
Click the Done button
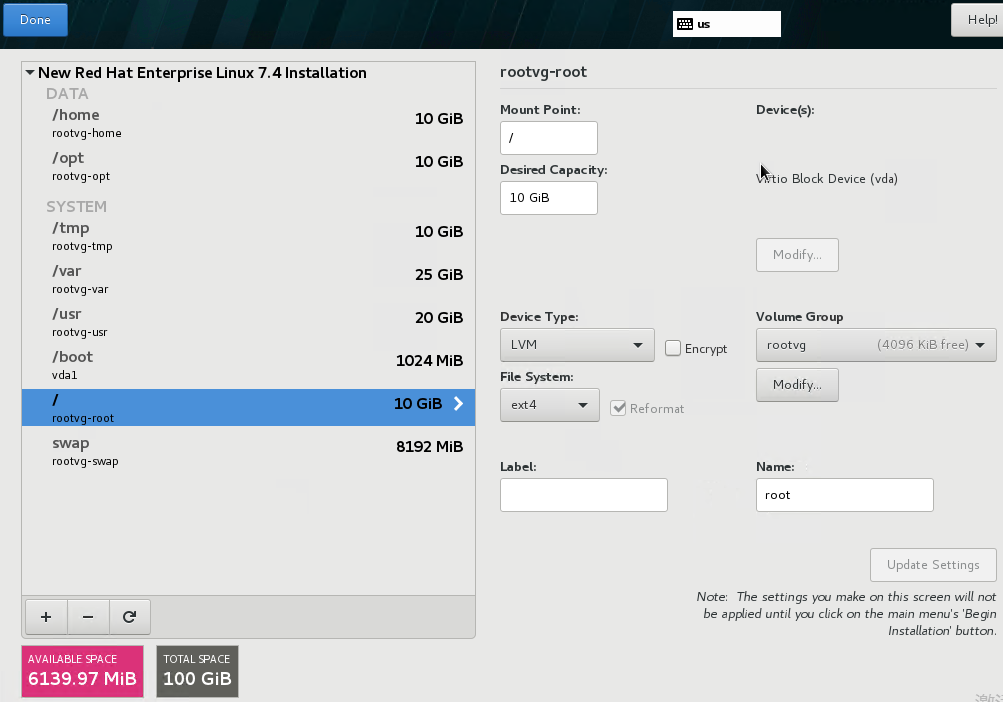click(35, 20)
